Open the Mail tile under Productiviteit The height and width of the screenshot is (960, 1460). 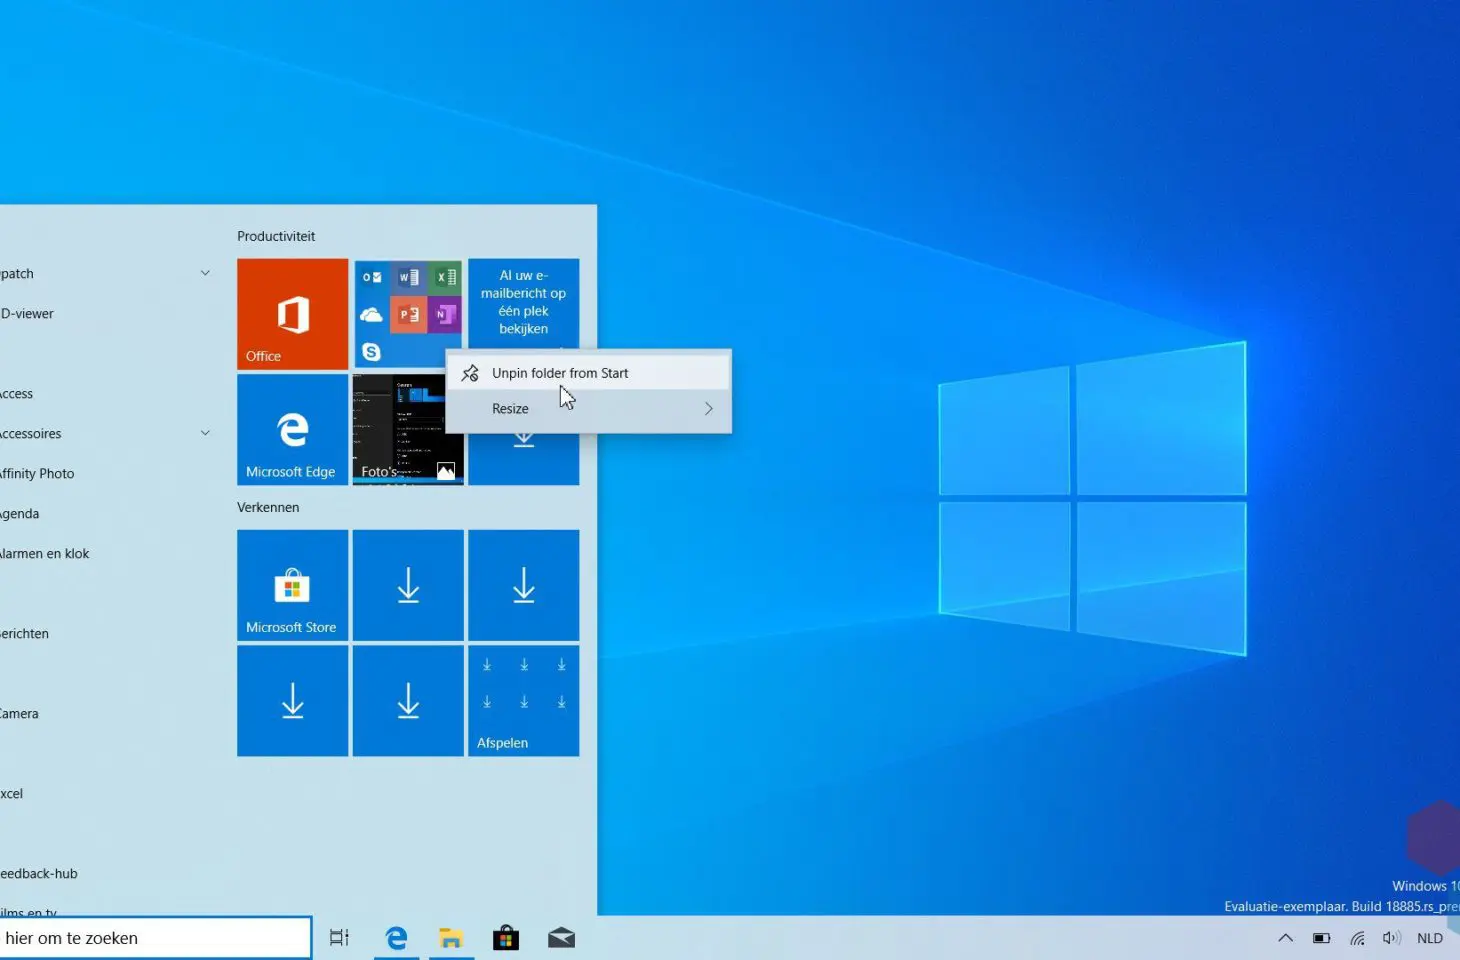[523, 300]
